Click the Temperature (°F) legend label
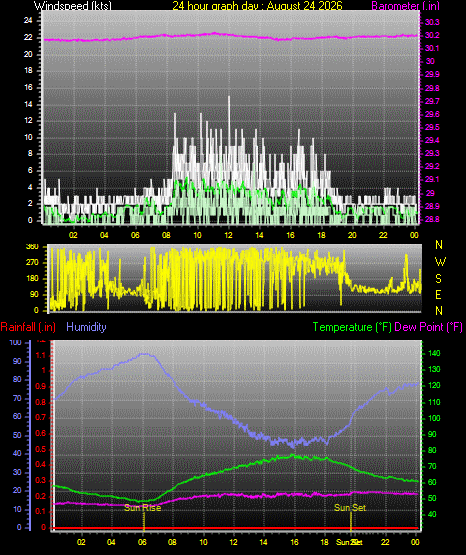This screenshot has width=466, height=555. [352, 327]
